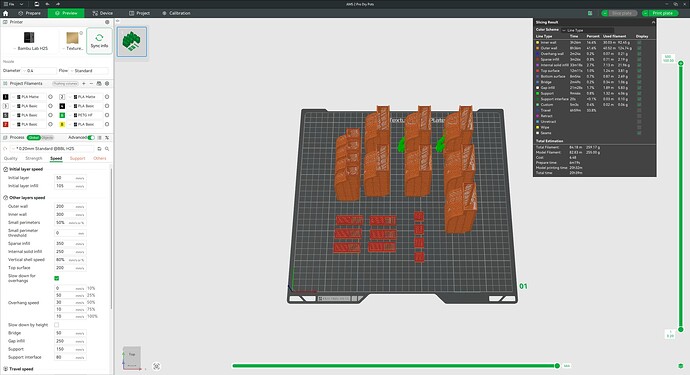
Task: Click the Redo arrow icon
Action: point(58,4)
